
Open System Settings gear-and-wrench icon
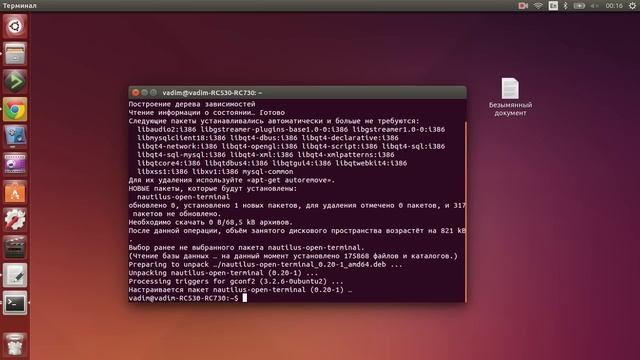(15, 220)
